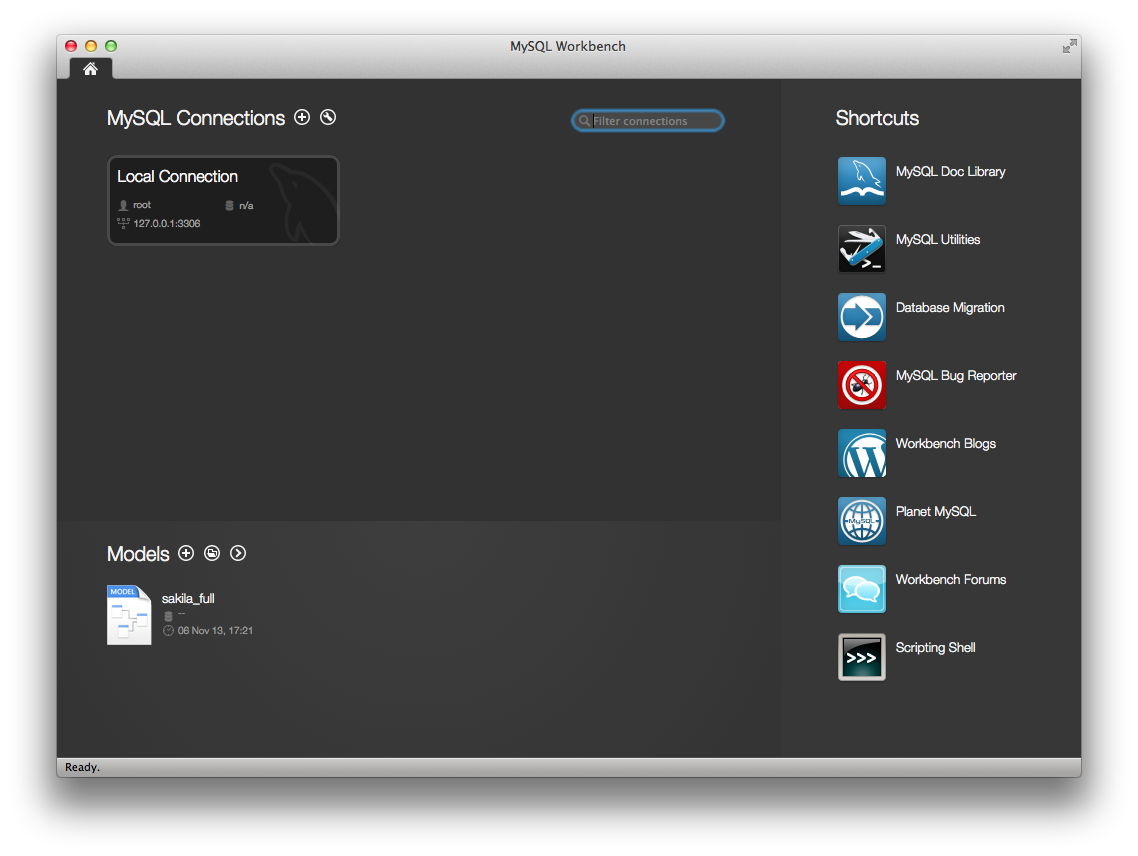Click the window resize icon in title bar
1138x856 pixels.
1068,46
